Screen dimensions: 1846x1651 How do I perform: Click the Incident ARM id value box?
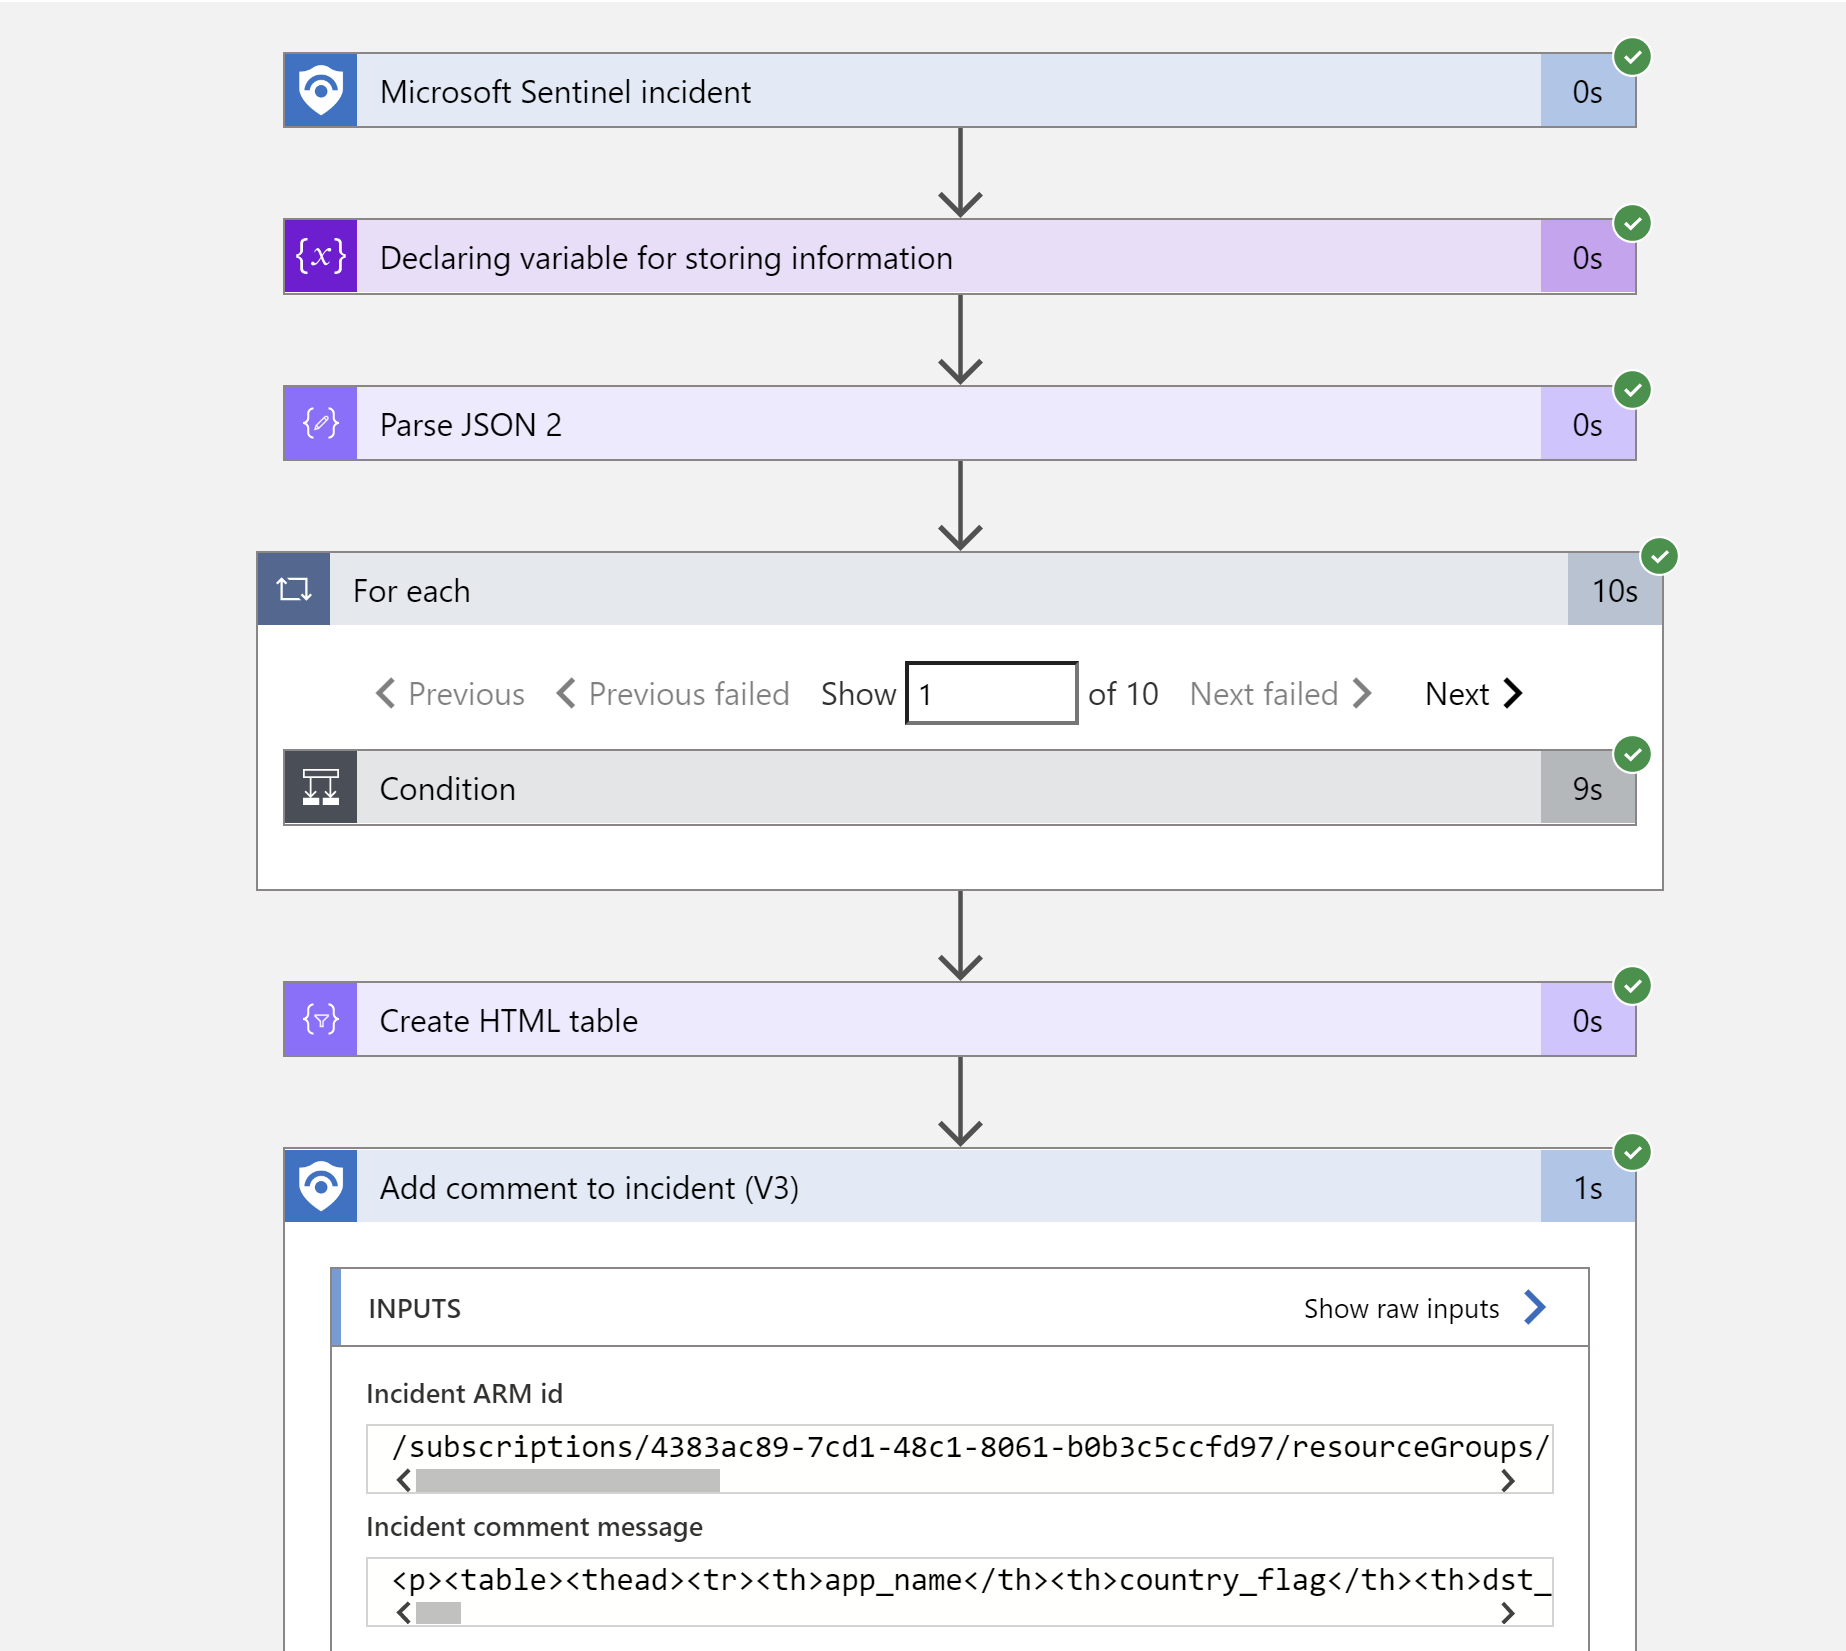point(960,1459)
